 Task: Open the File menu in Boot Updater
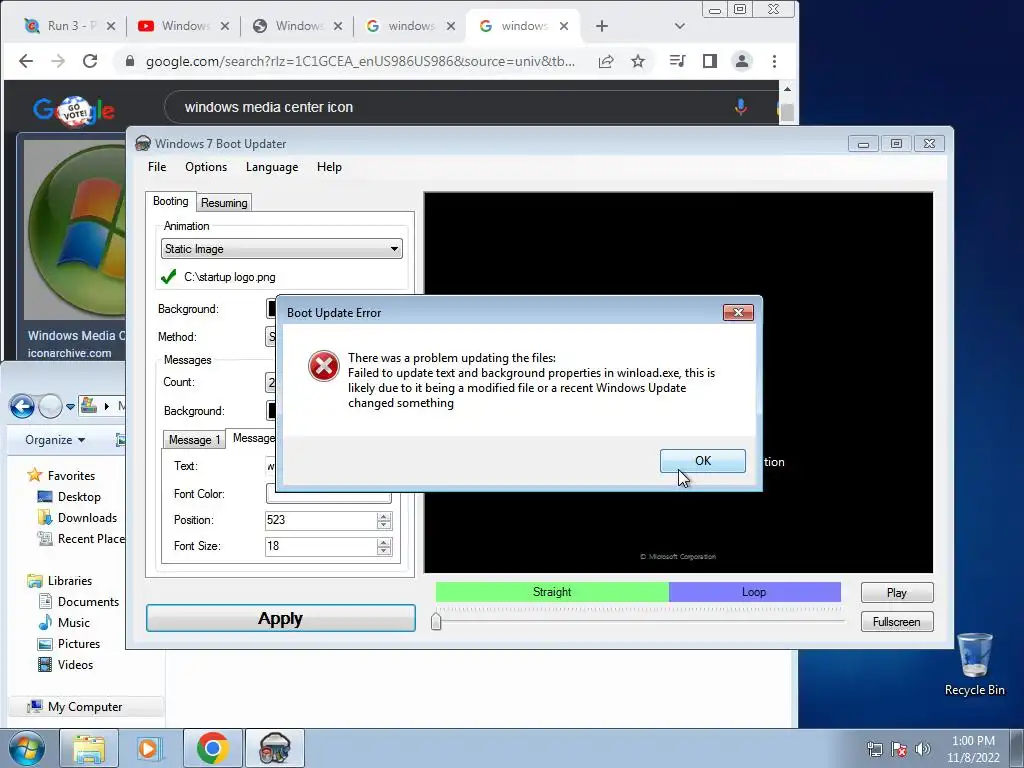point(157,167)
